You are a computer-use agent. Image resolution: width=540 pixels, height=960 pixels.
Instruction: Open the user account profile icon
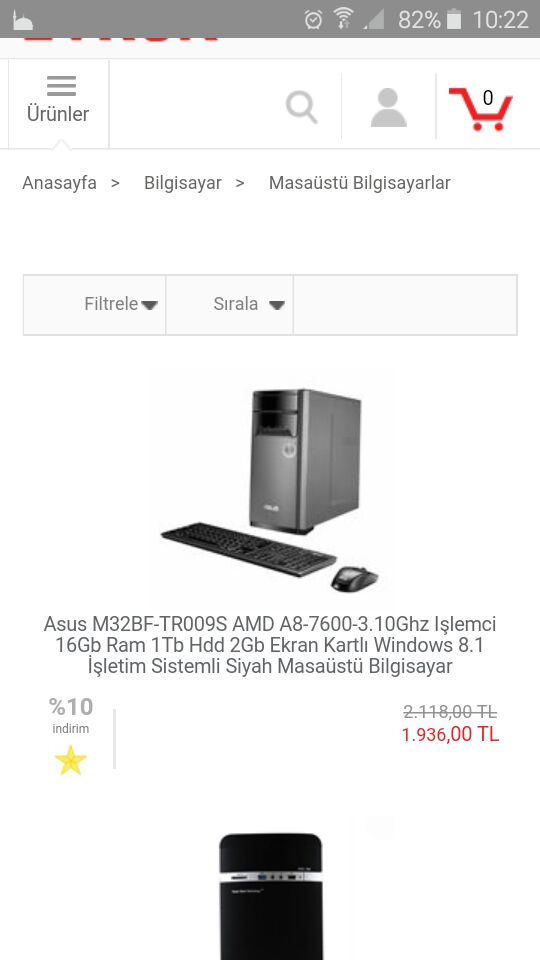[389, 108]
